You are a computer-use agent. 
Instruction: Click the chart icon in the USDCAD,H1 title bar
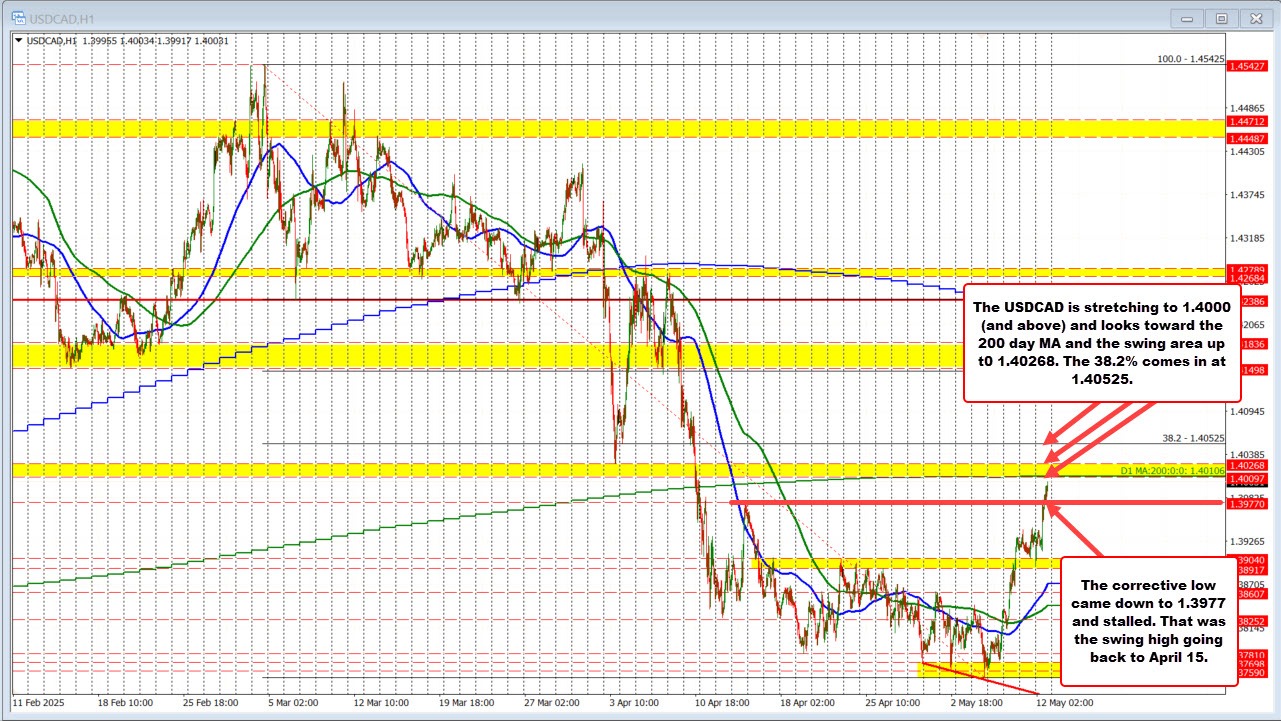pyautogui.click(x=19, y=17)
